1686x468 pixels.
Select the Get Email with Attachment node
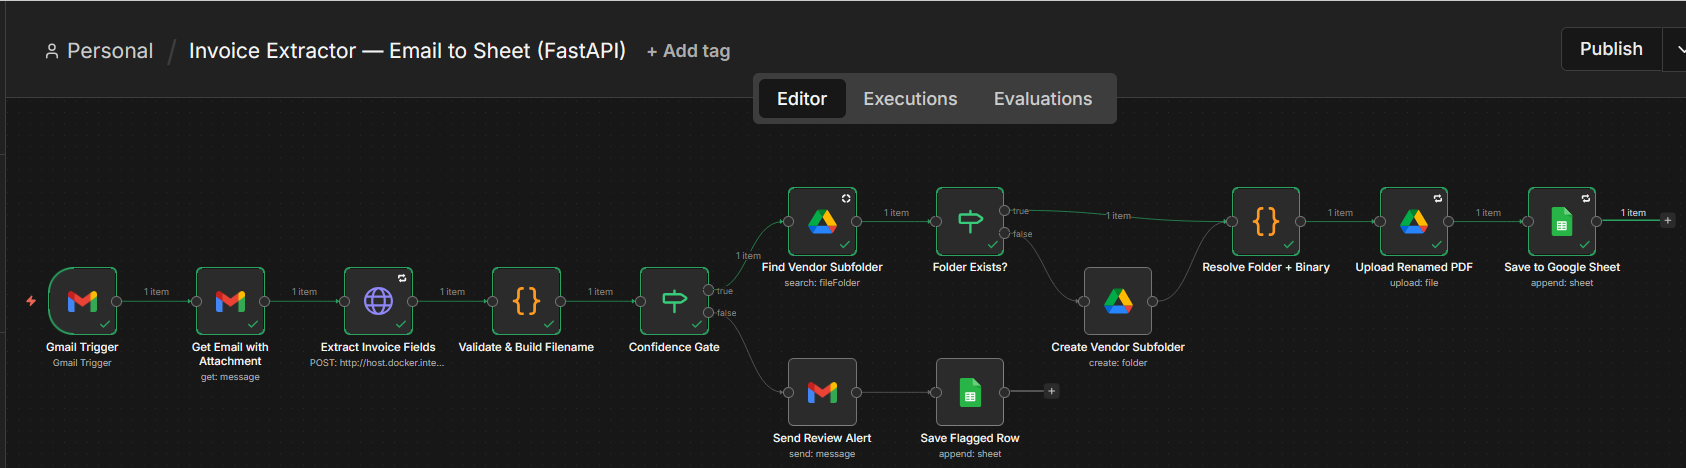tap(230, 301)
